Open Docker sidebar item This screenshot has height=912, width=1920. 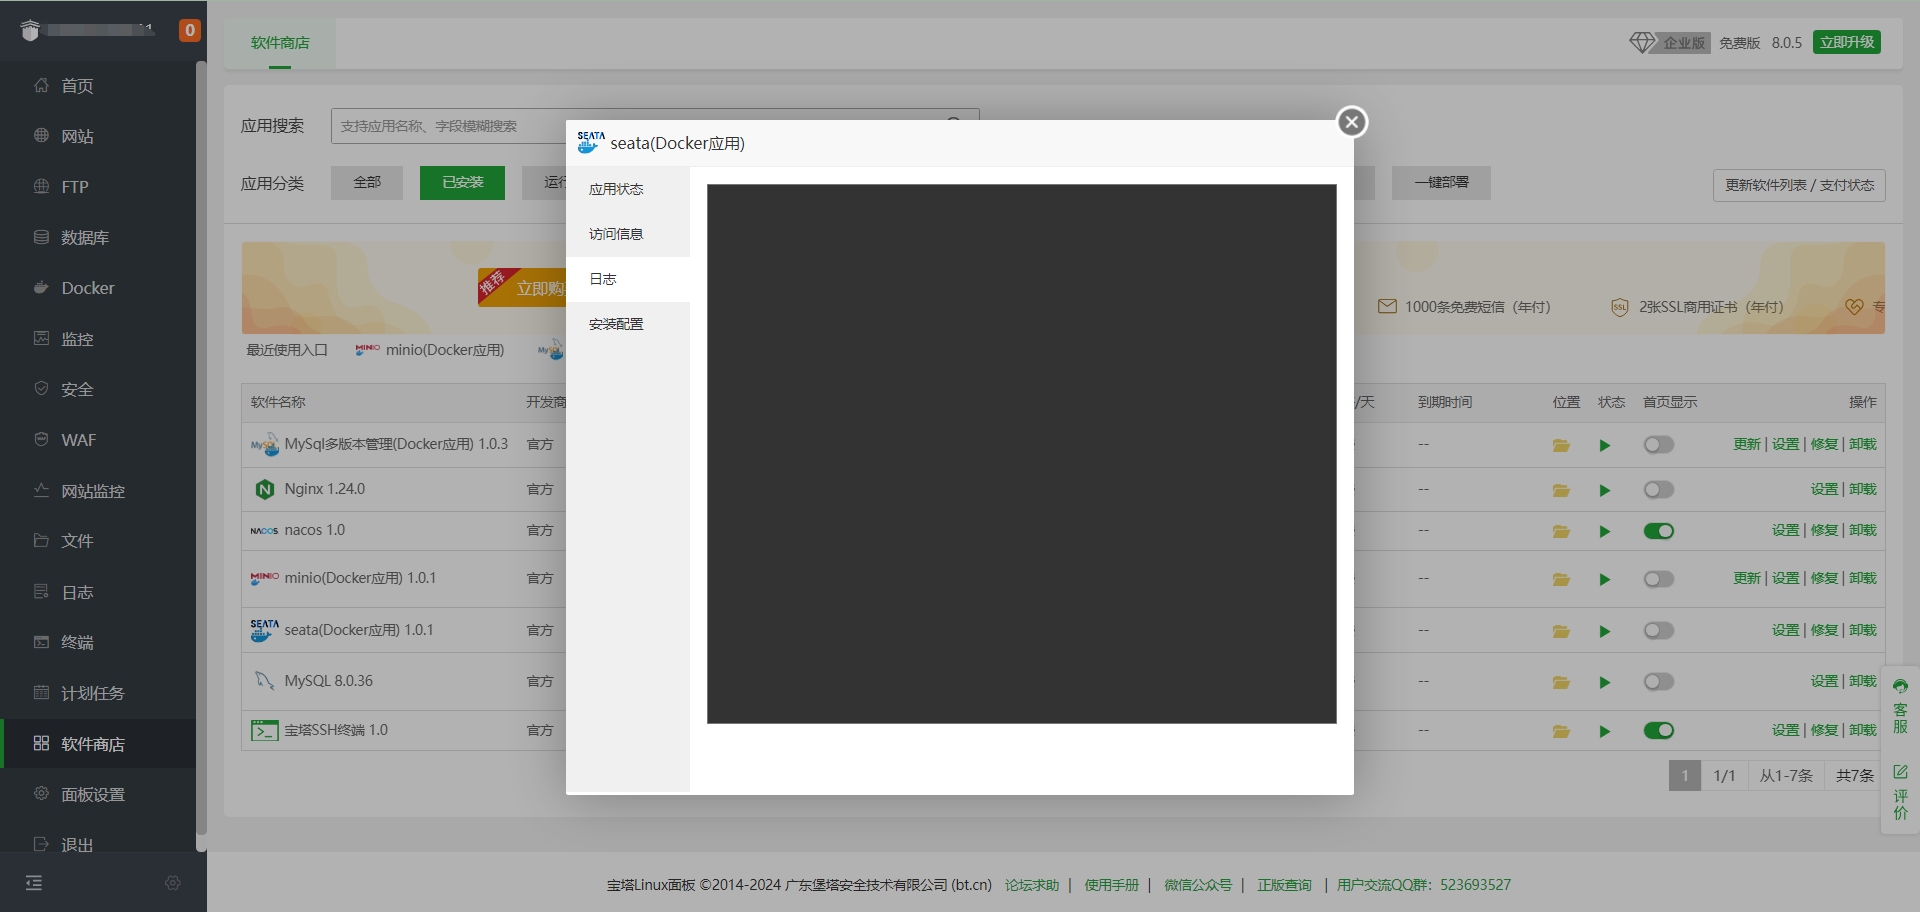pos(98,288)
